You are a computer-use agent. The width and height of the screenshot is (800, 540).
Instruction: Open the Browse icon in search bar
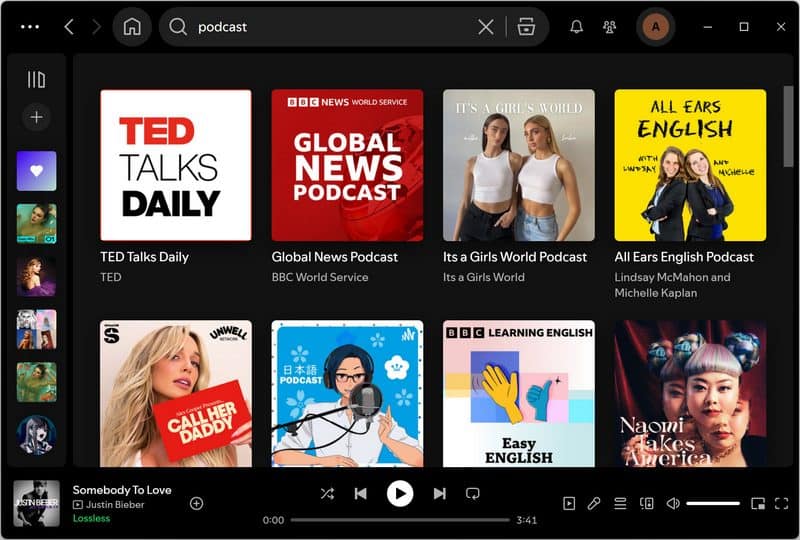(x=526, y=27)
